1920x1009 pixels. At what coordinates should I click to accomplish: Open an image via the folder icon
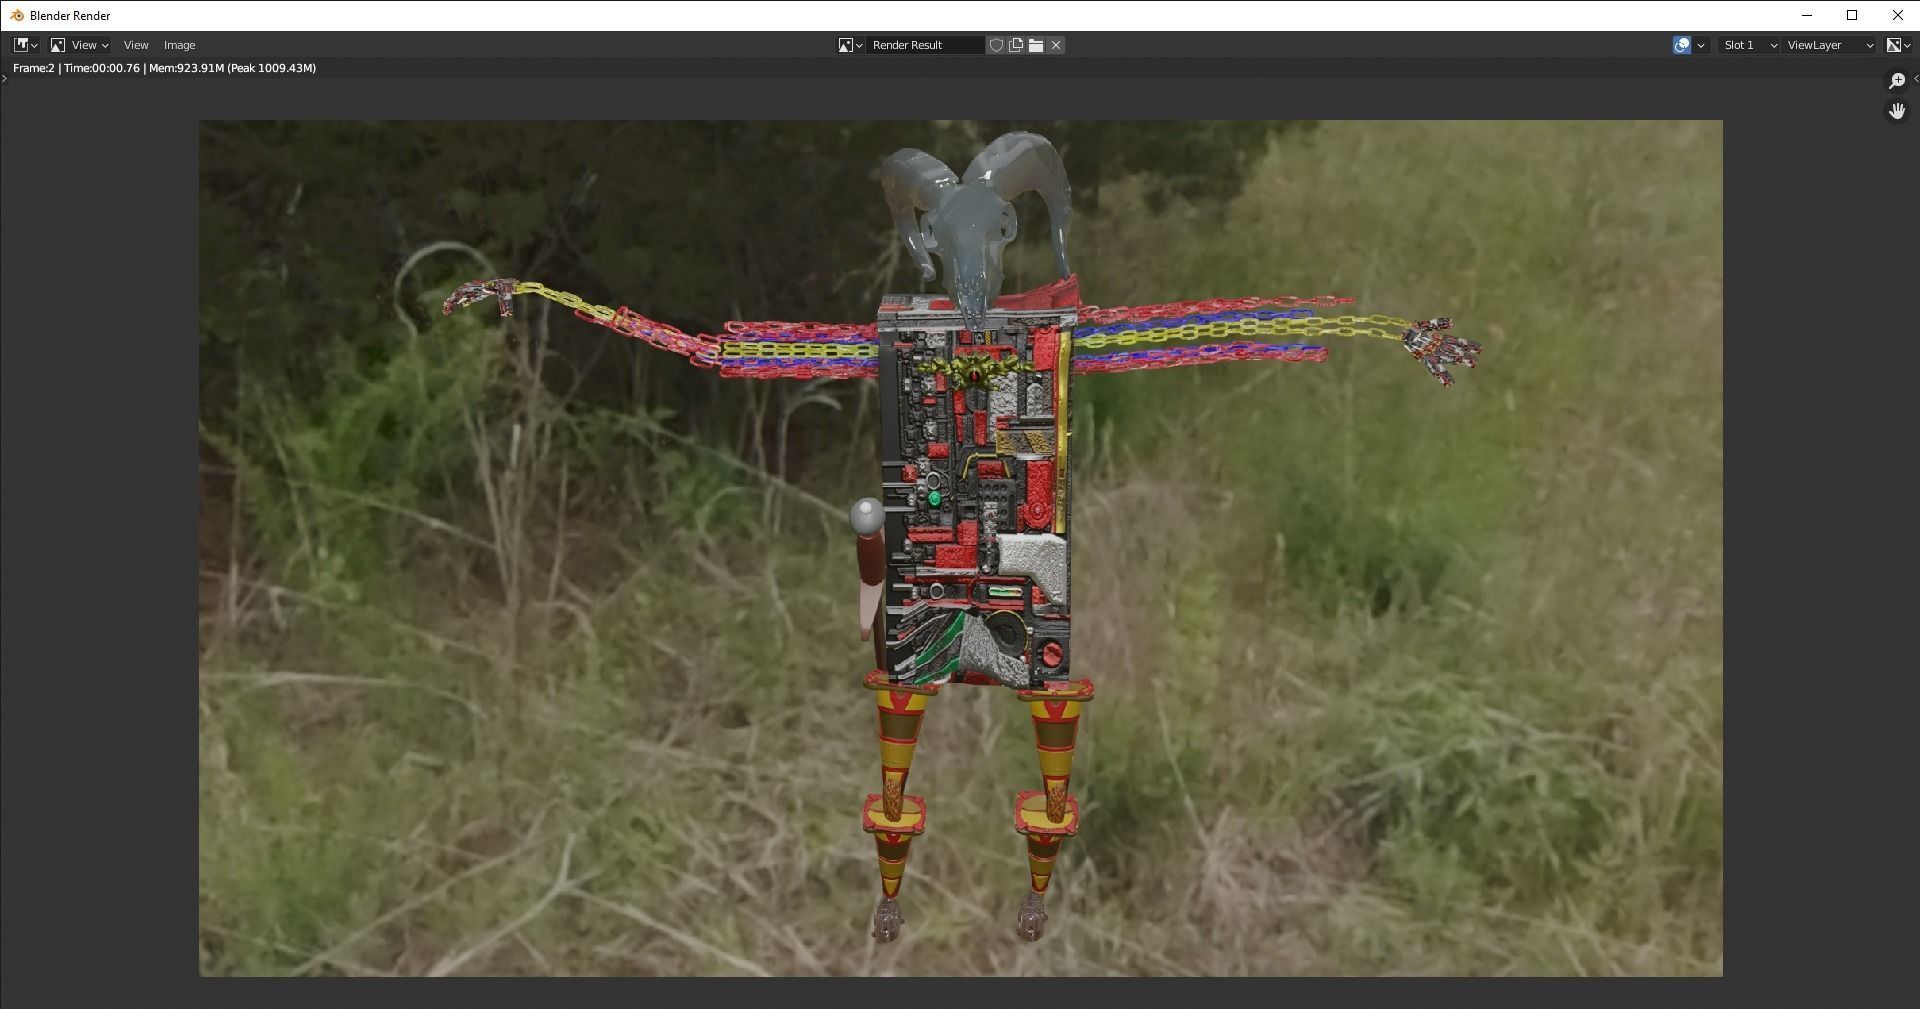[1036, 44]
